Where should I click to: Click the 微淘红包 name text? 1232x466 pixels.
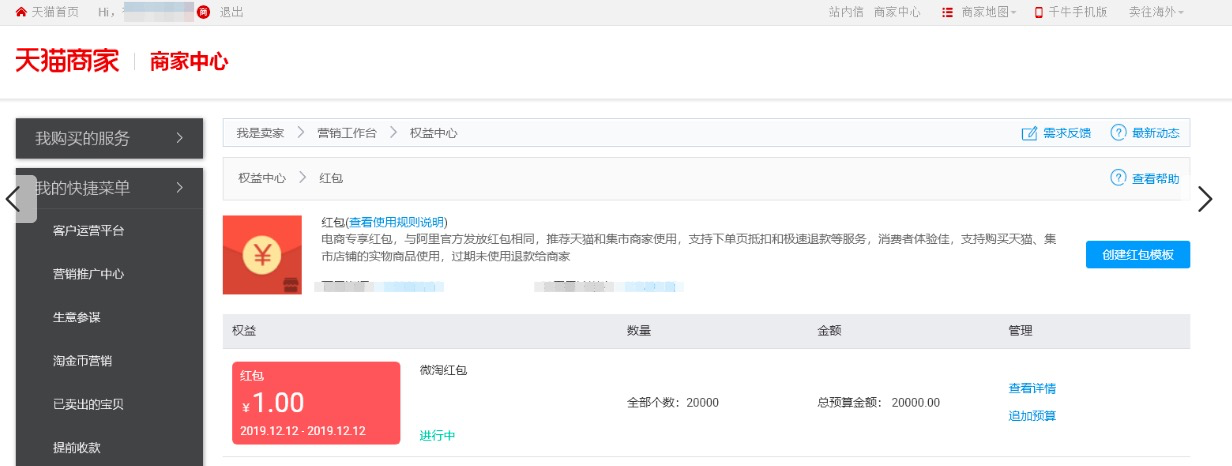[443, 370]
